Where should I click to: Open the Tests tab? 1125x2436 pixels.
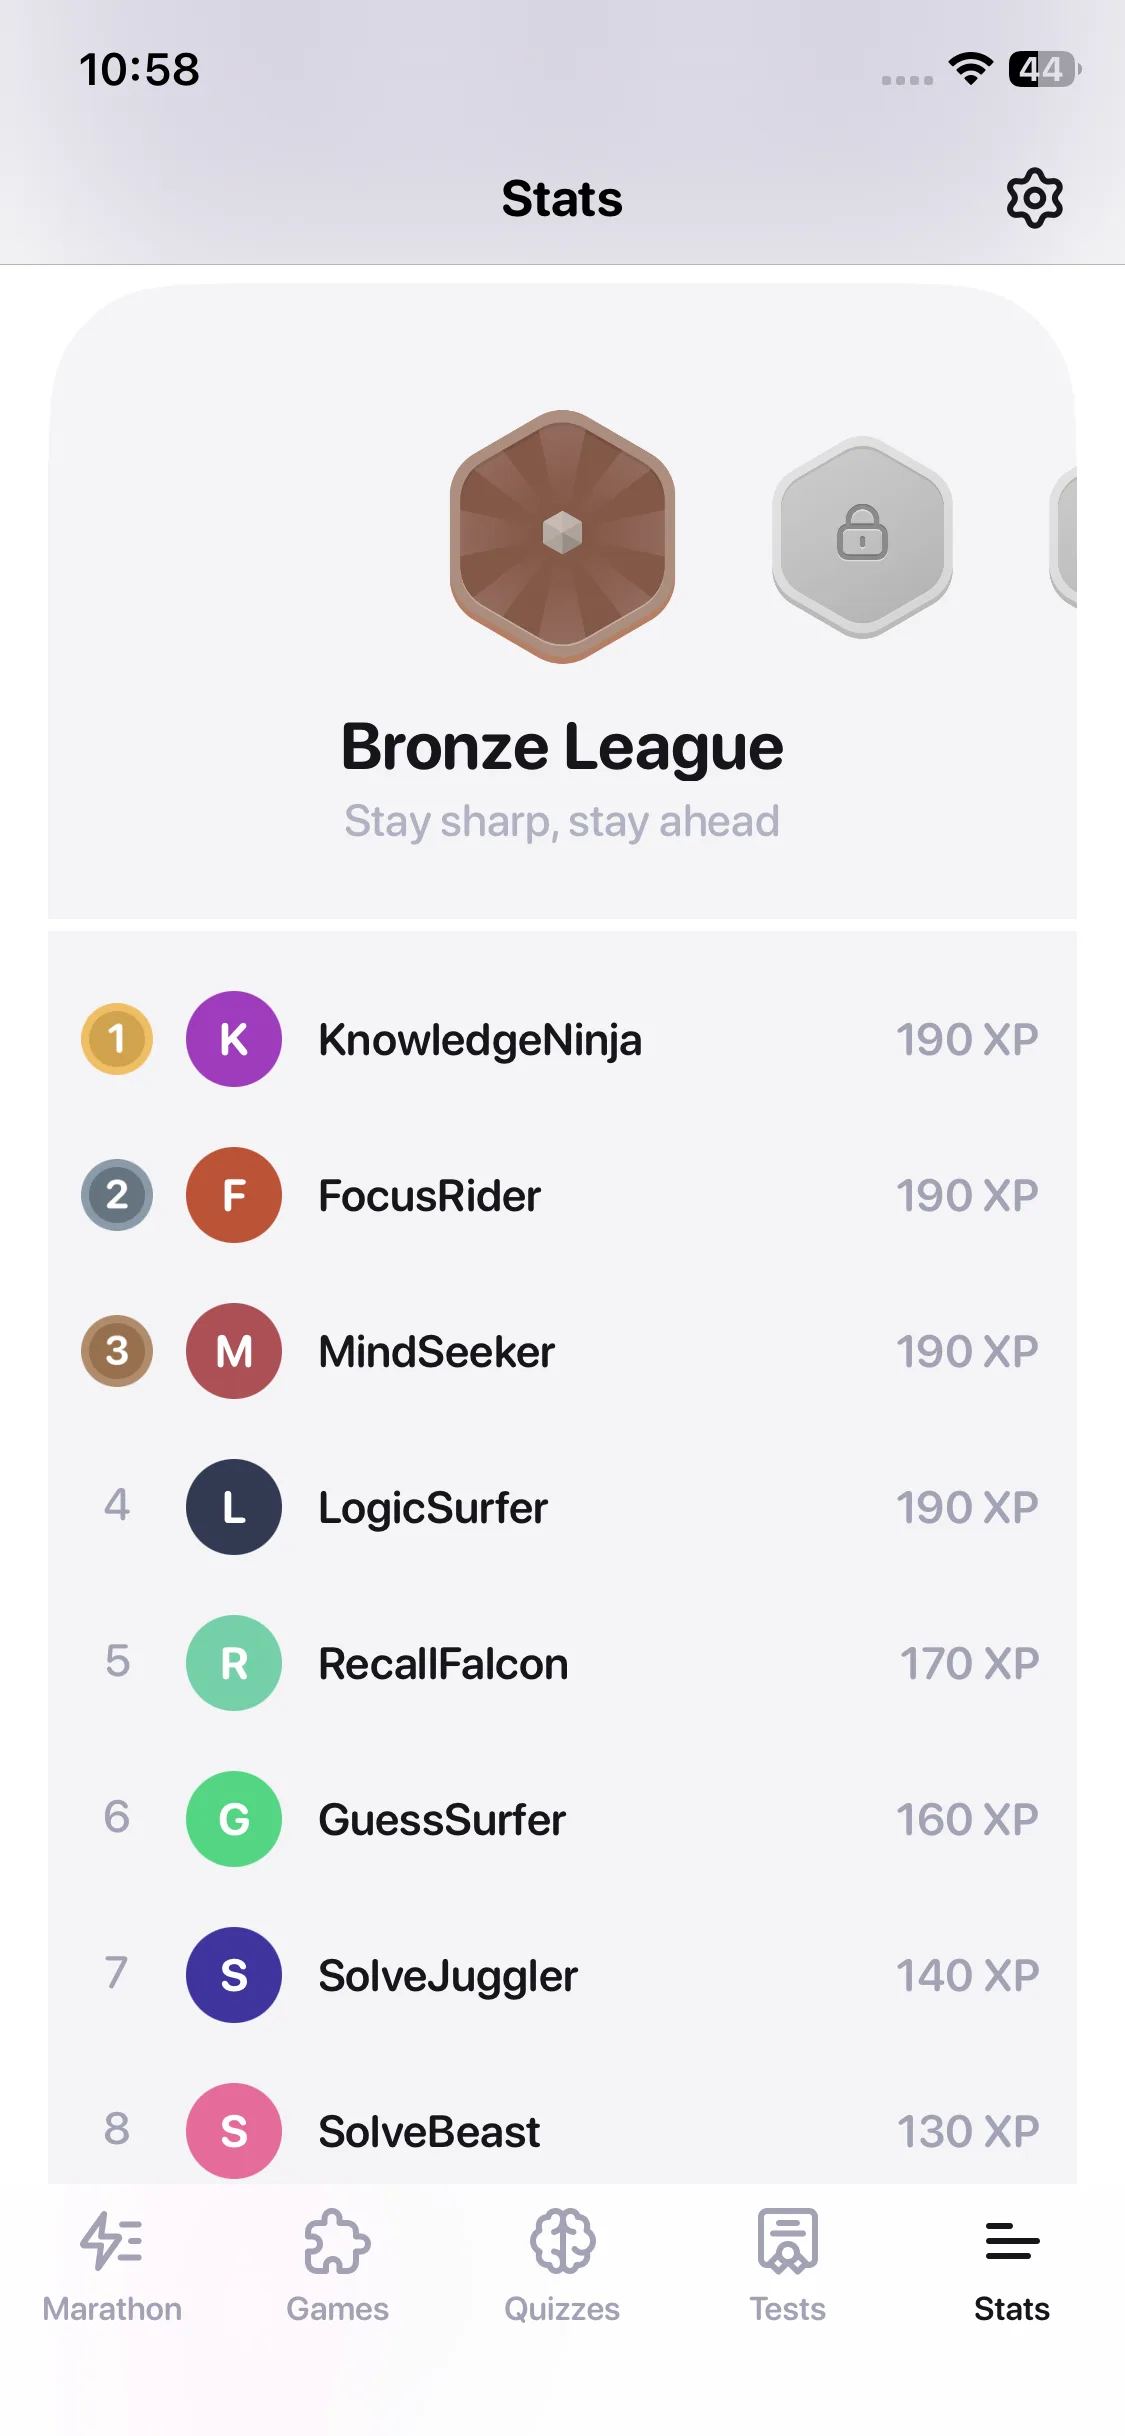(x=788, y=2266)
